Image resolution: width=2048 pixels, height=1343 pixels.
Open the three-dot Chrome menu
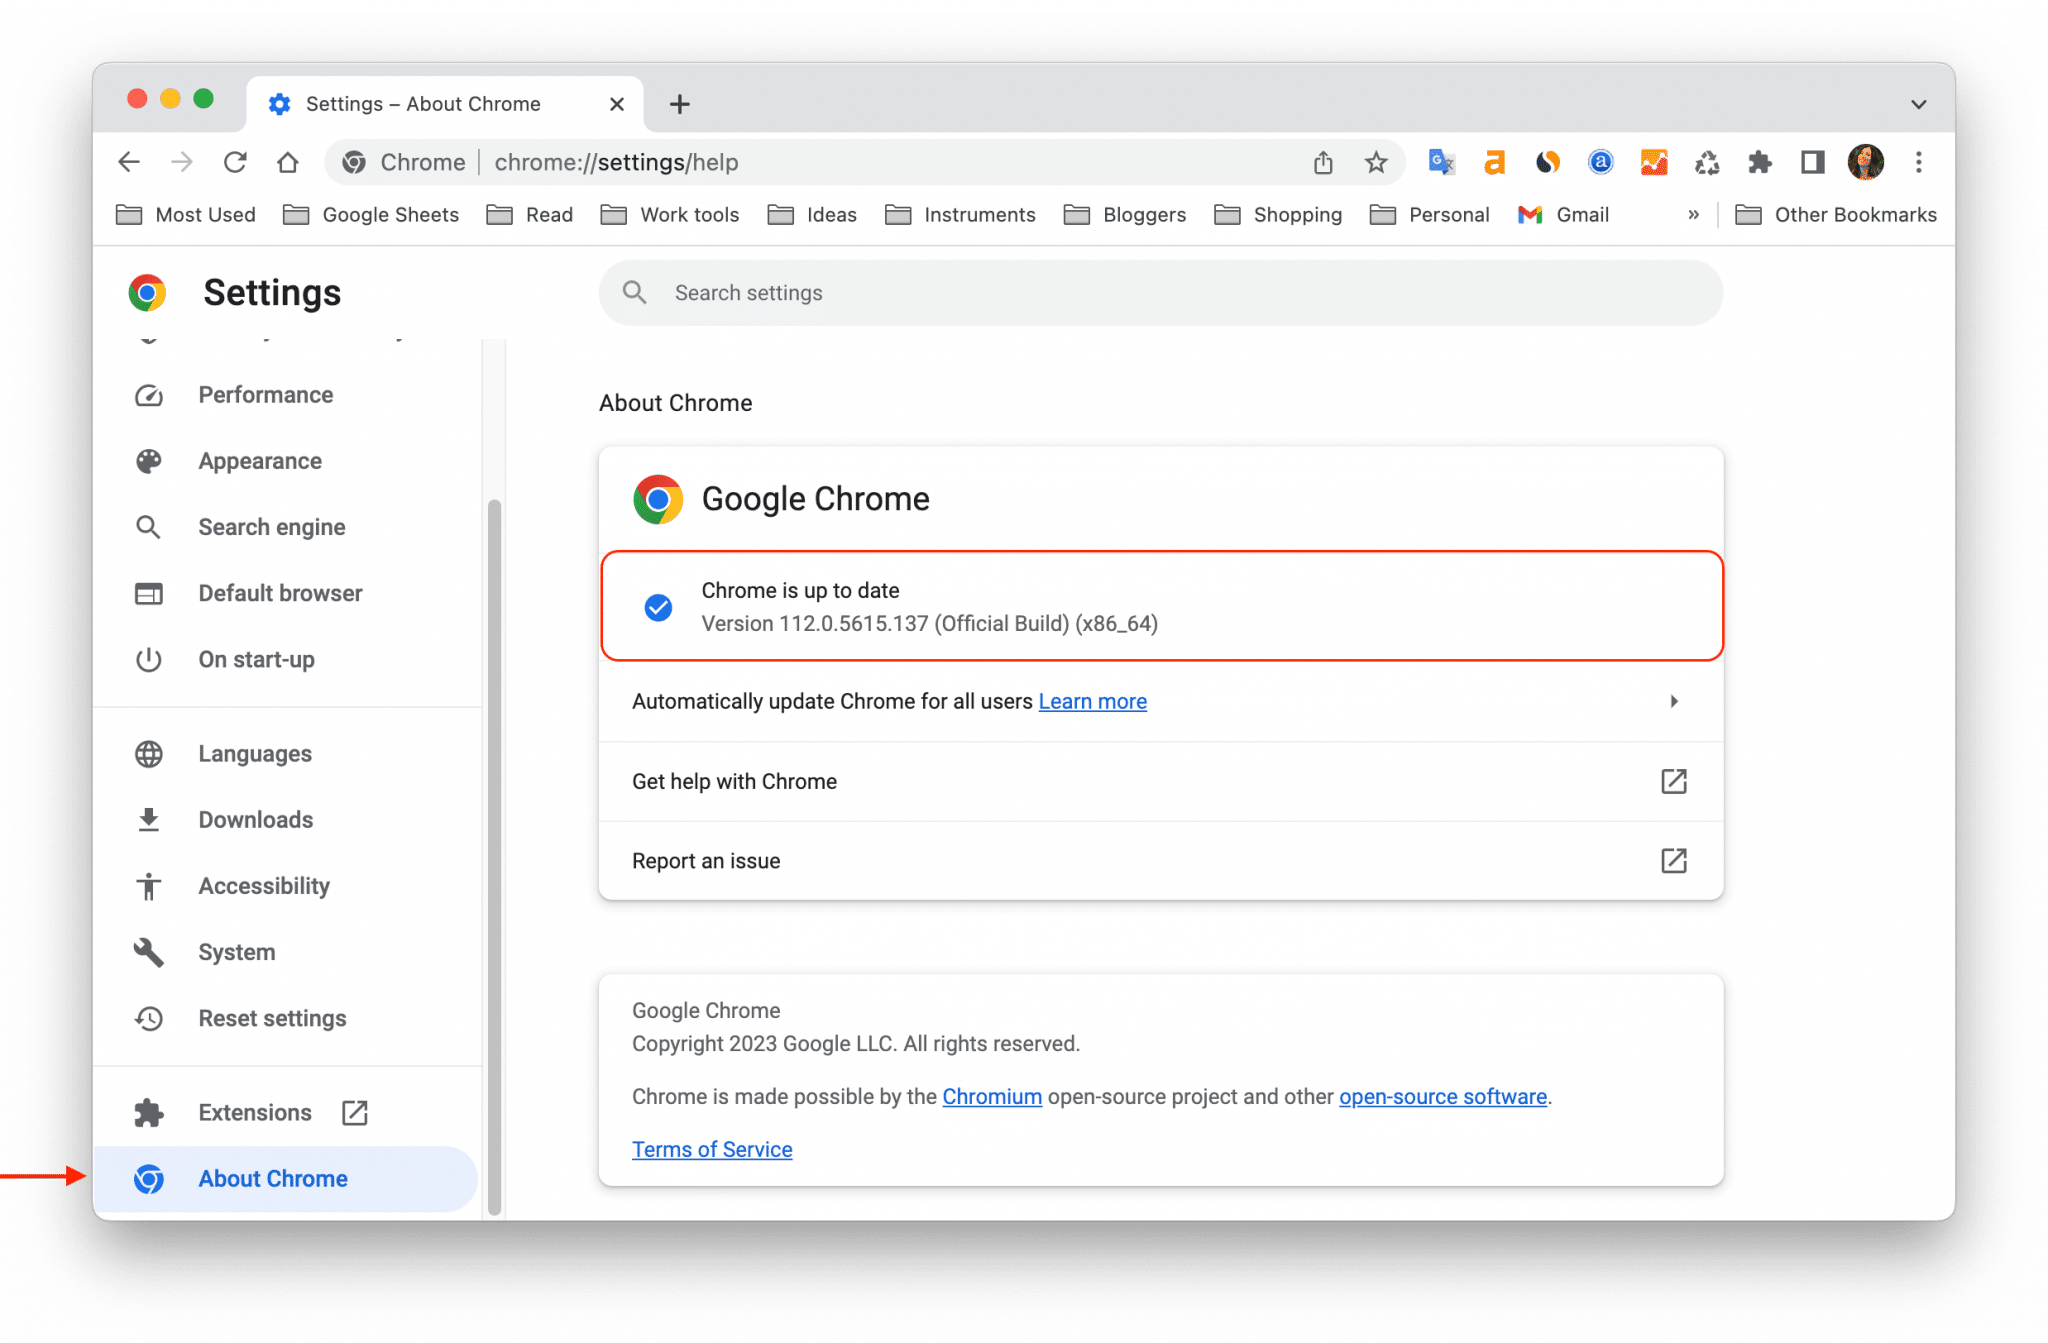[x=1919, y=162]
